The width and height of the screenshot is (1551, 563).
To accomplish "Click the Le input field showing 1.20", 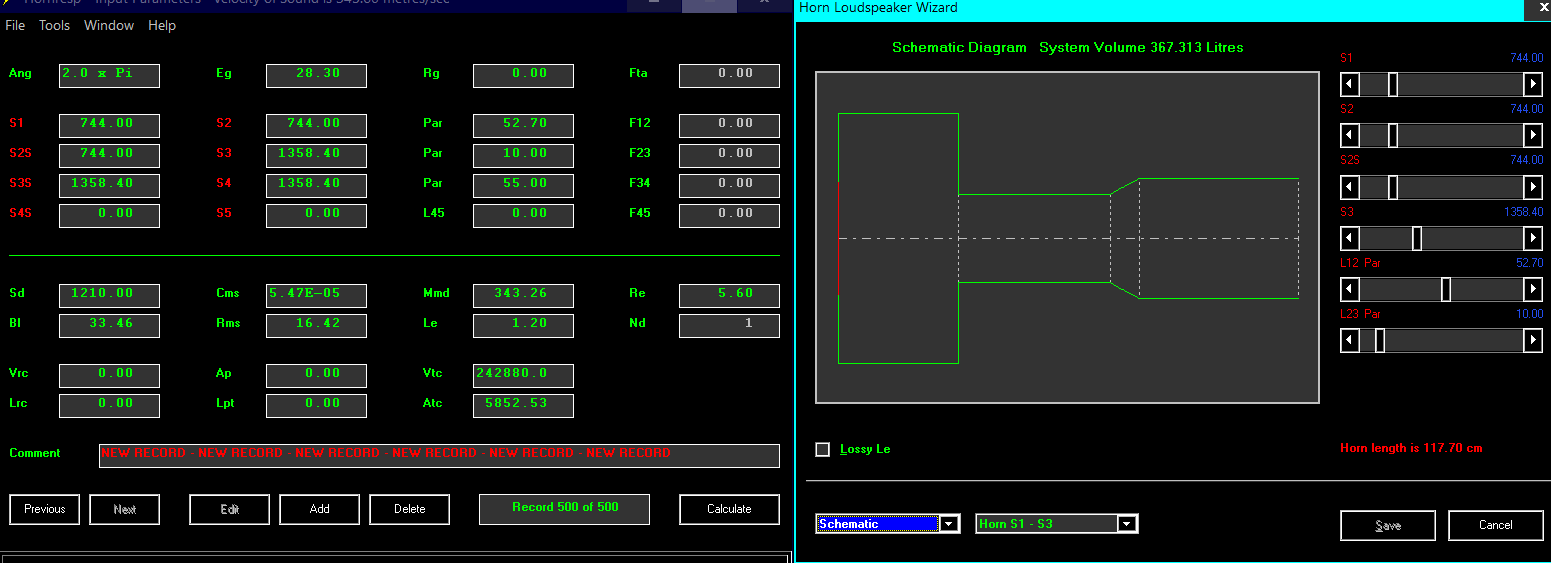I will pos(523,325).
